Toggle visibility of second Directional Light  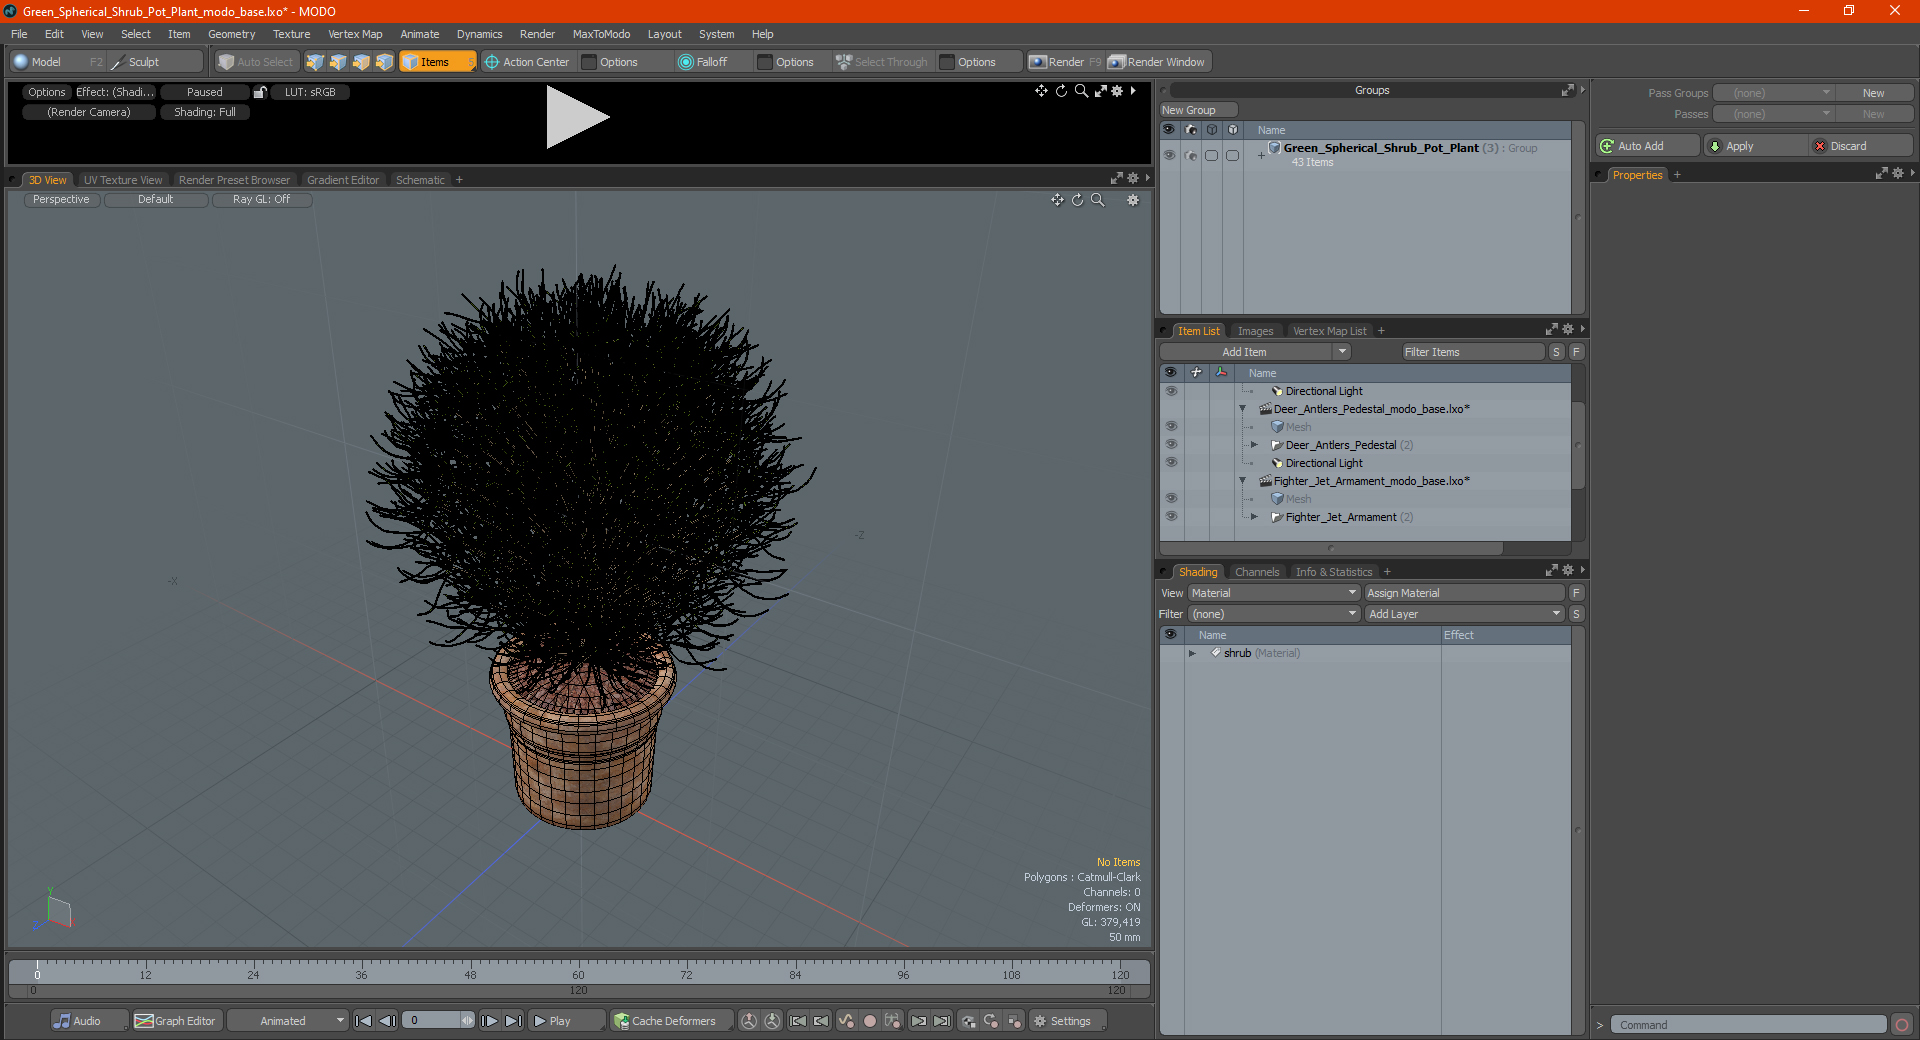[1171, 463]
